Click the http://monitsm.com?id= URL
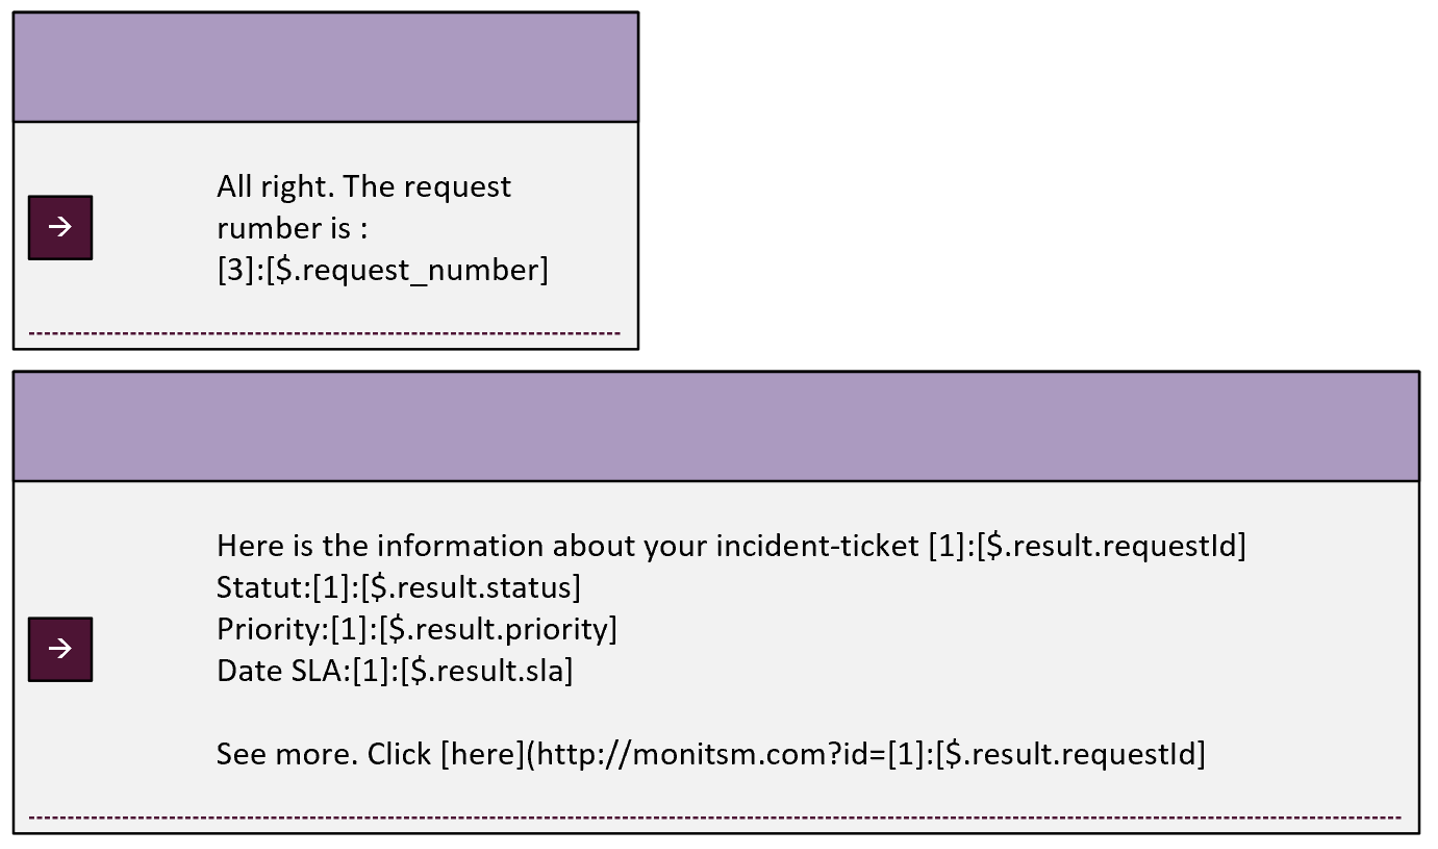The height and width of the screenshot is (849, 1438). coord(711,754)
